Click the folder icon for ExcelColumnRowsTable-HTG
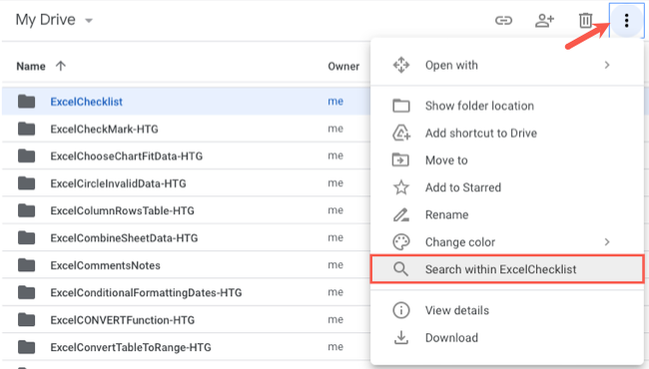This screenshot has width=649, height=369. [x=26, y=211]
